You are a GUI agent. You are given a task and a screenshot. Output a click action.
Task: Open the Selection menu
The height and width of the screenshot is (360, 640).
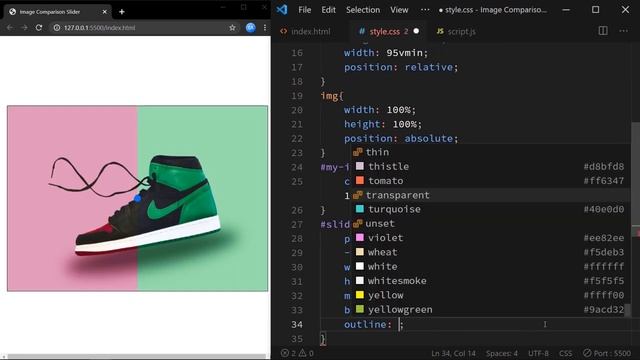[363, 10]
